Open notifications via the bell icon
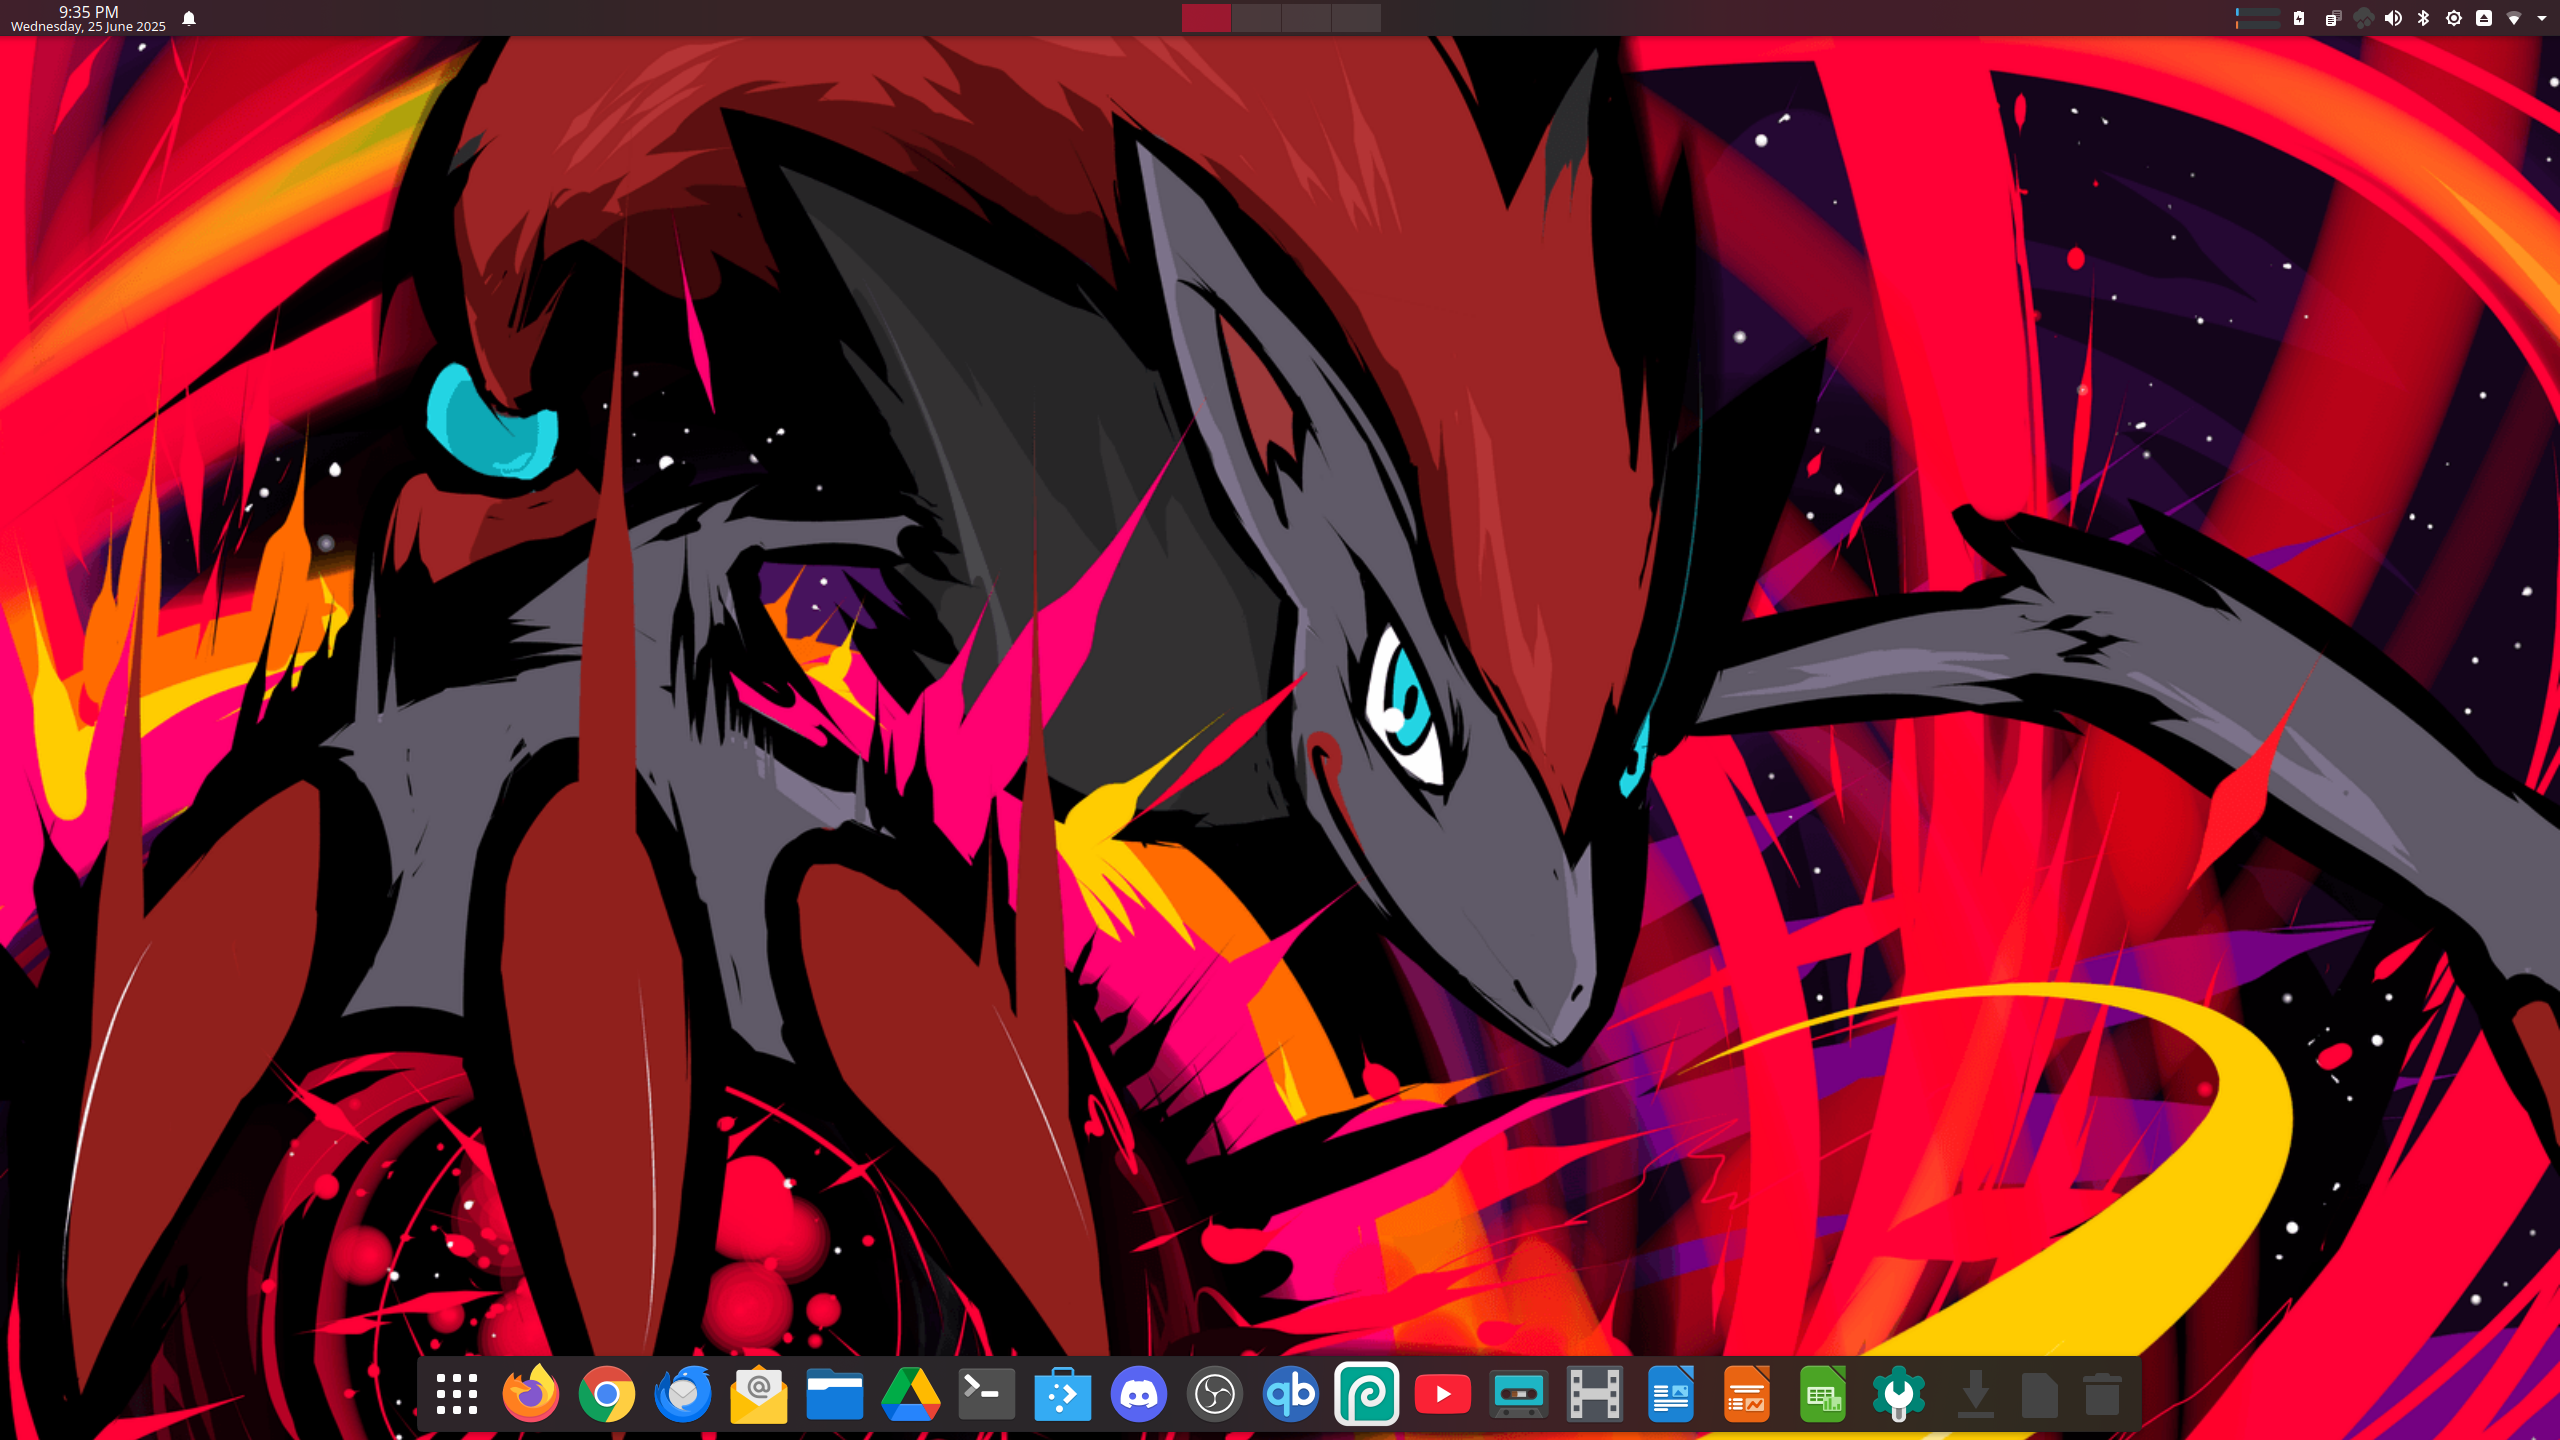Screen dimensions: 2560x1440 click(x=189, y=18)
